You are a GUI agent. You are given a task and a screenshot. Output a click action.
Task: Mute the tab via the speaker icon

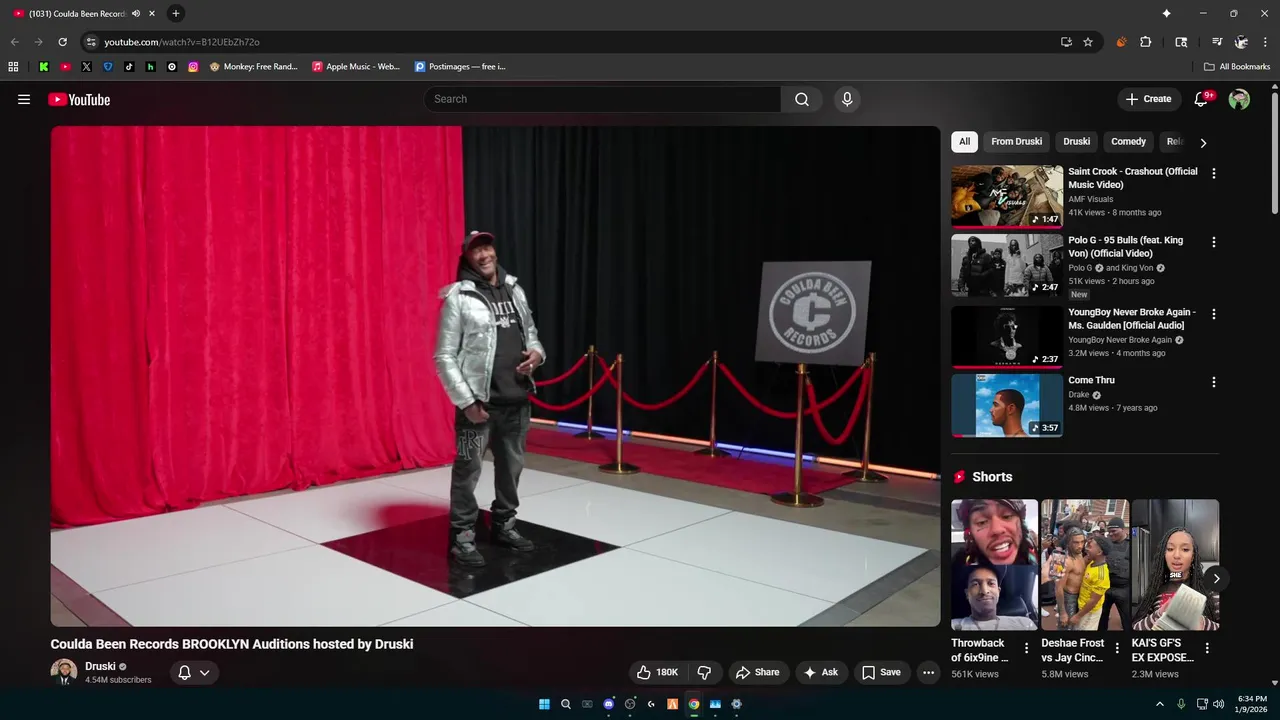(x=136, y=13)
